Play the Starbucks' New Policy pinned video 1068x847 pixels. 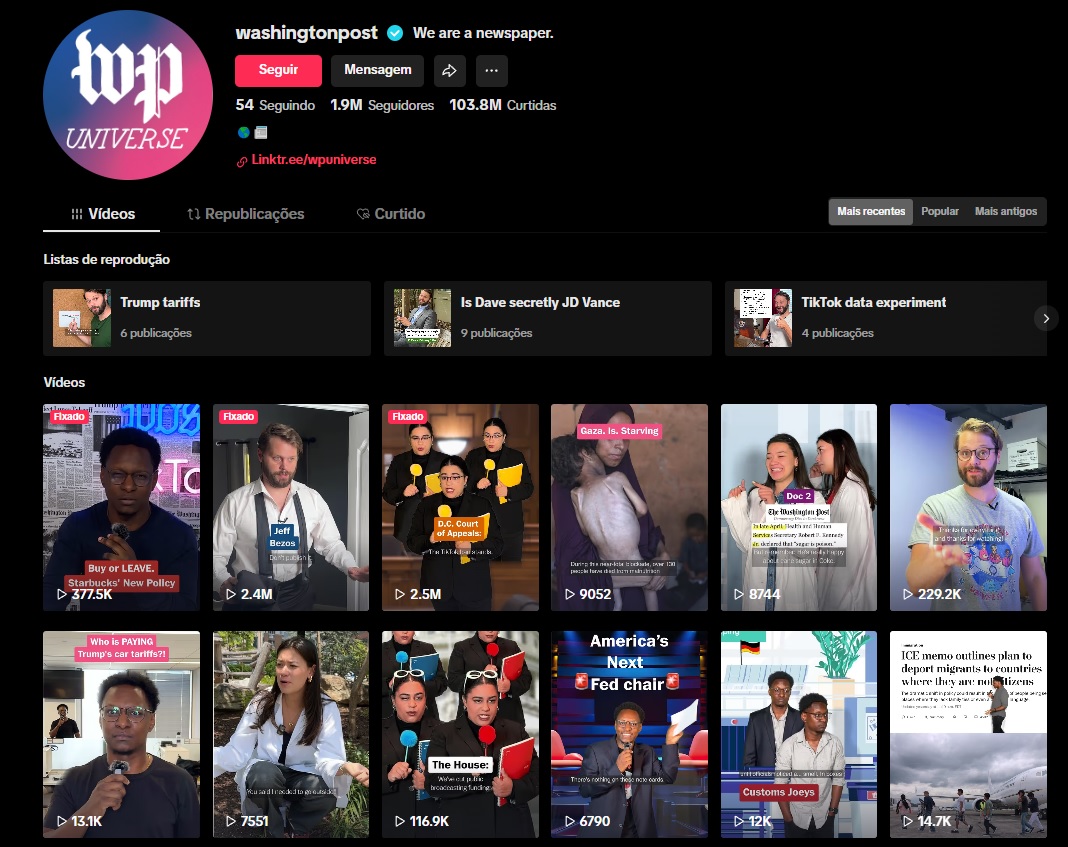click(121, 507)
